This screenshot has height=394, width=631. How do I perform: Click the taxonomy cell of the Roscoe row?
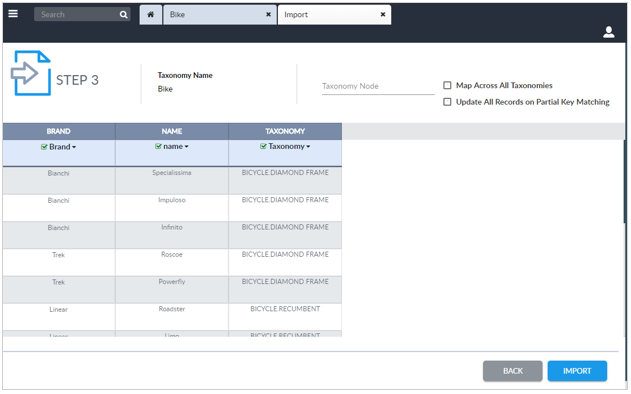pos(285,262)
